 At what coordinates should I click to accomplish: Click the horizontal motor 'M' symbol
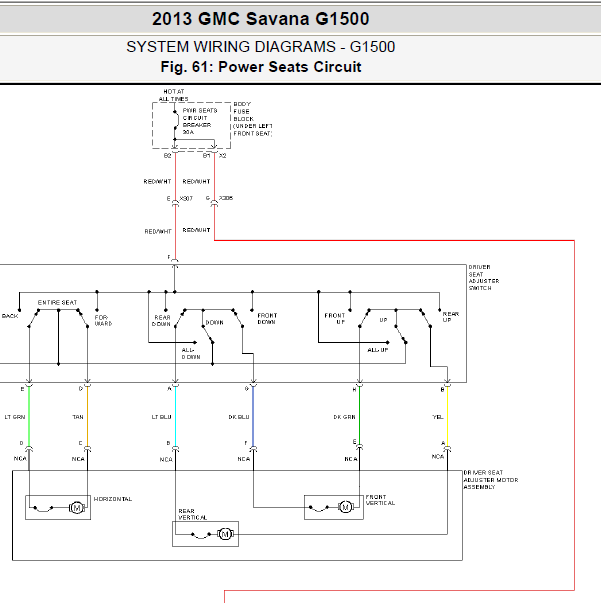point(77,508)
